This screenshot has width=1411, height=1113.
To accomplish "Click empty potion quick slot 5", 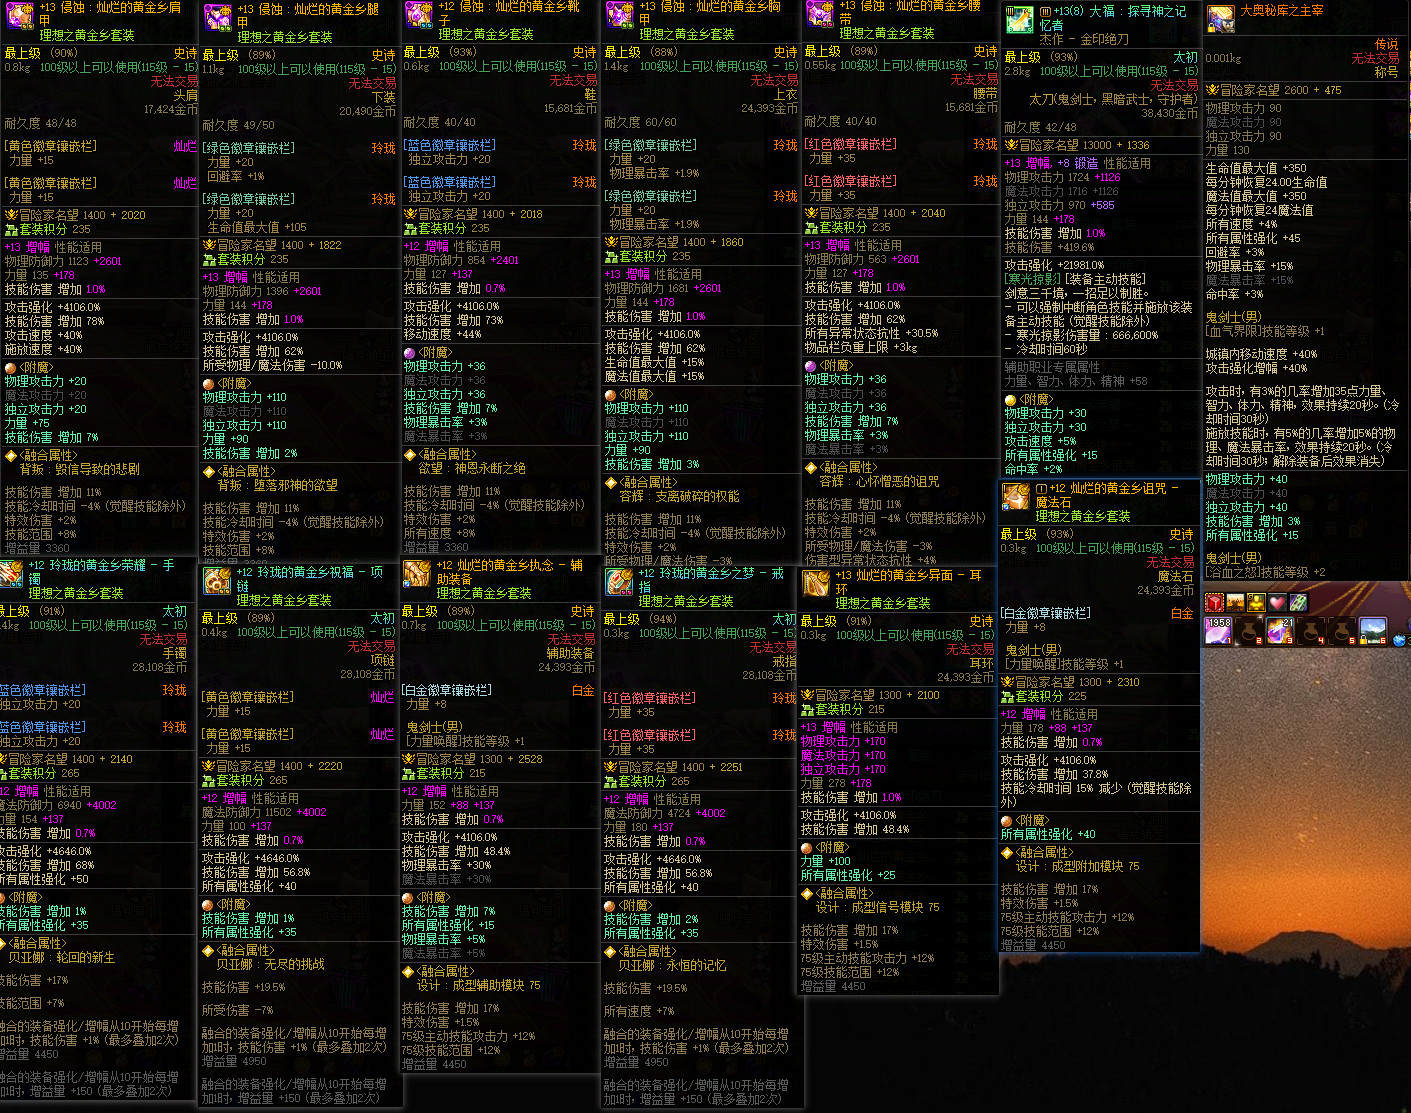I will (x=1342, y=630).
